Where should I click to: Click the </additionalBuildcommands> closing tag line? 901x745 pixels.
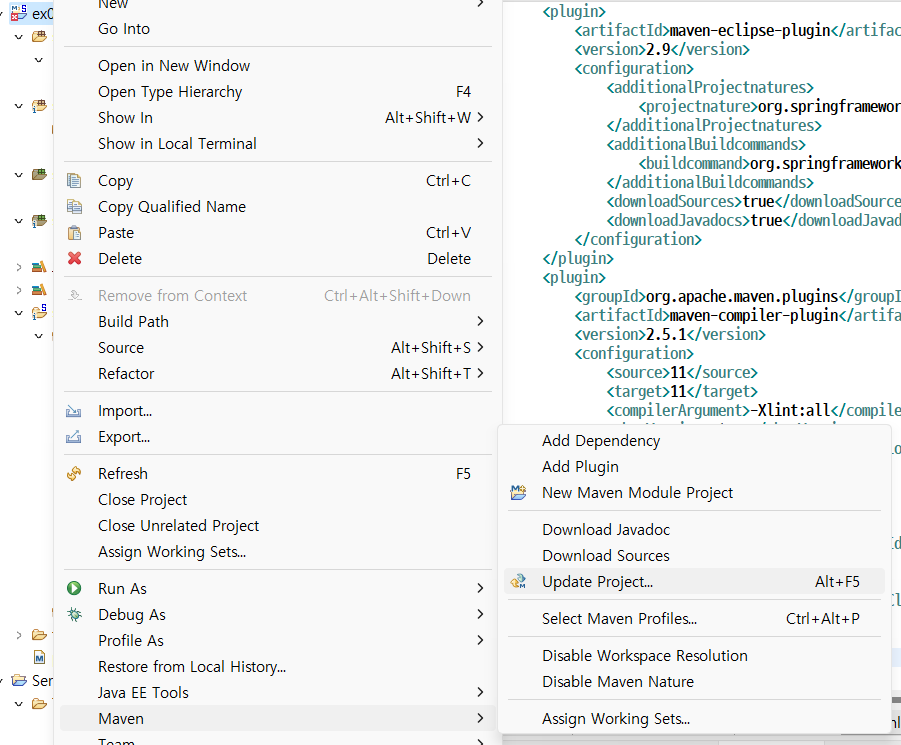[710, 182]
